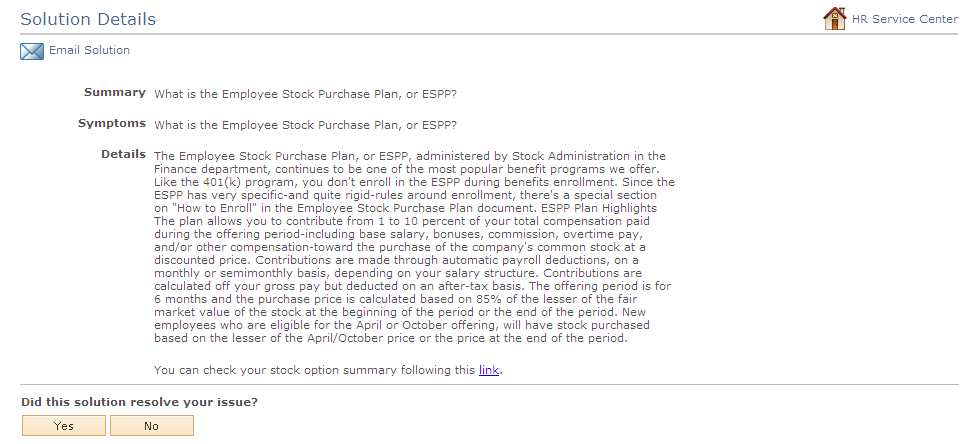The image size is (973, 444).
Task: Click the house icon beside HR Service Center
Action: tap(835, 19)
